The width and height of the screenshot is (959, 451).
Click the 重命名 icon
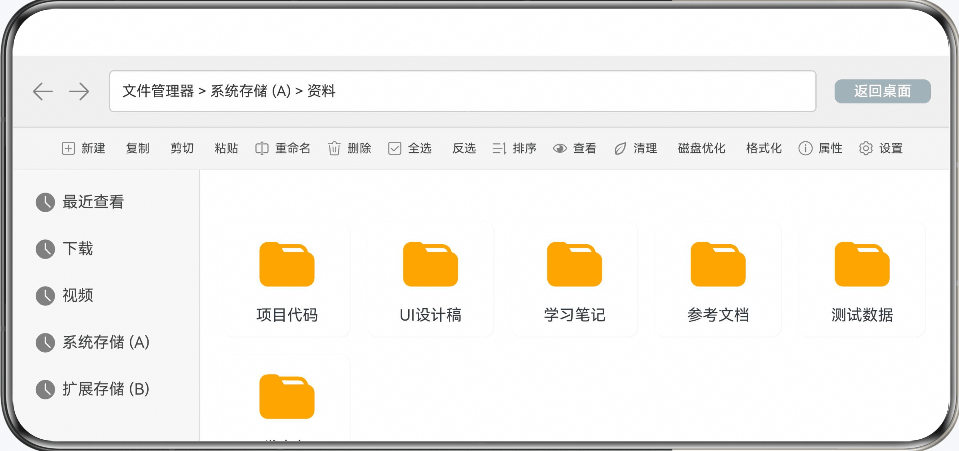point(262,148)
